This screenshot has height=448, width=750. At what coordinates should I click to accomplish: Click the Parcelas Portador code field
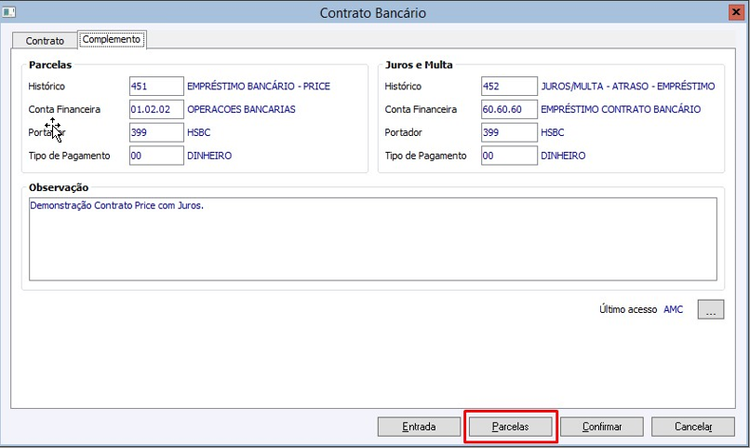tap(156, 132)
